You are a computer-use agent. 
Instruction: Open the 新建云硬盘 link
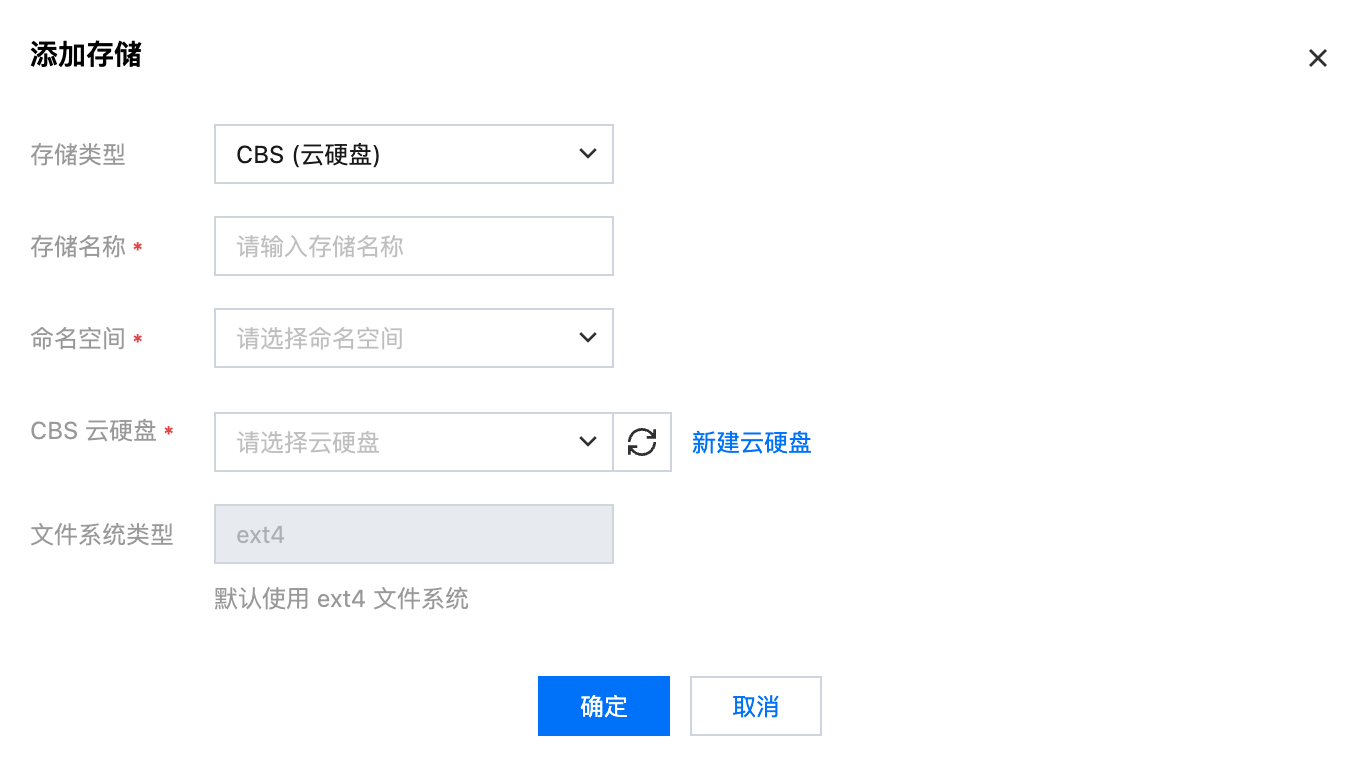coord(751,443)
